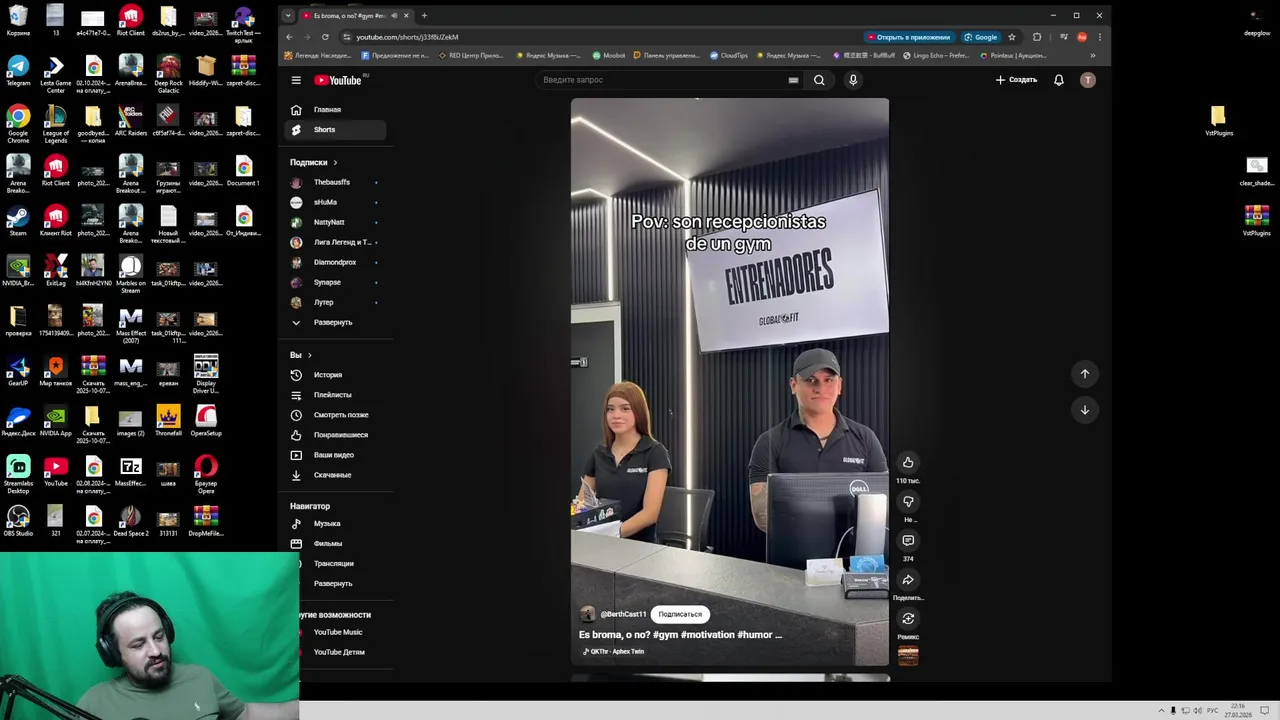1280x720 pixels.
Task: Open Фильмы in Навигатор
Action: [335, 543]
